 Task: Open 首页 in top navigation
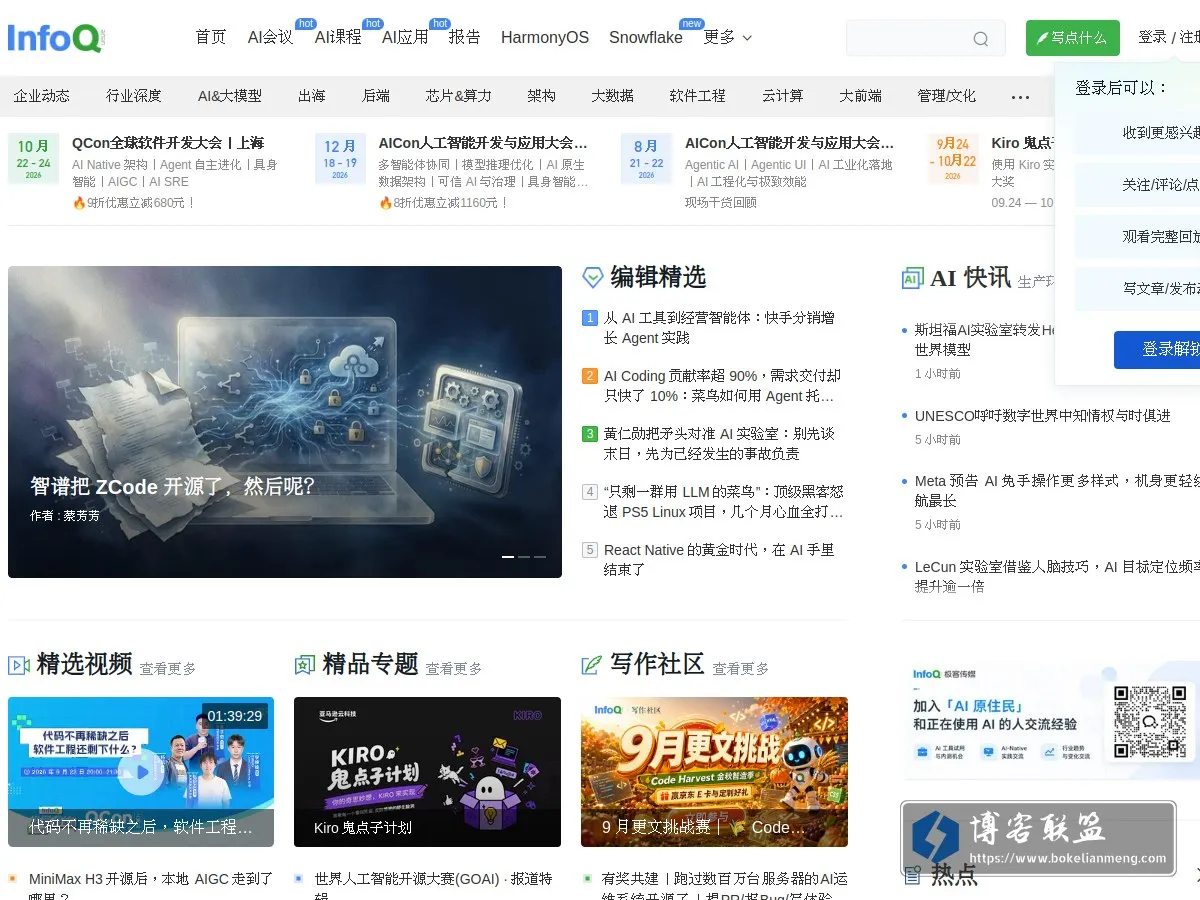tap(211, 37)
